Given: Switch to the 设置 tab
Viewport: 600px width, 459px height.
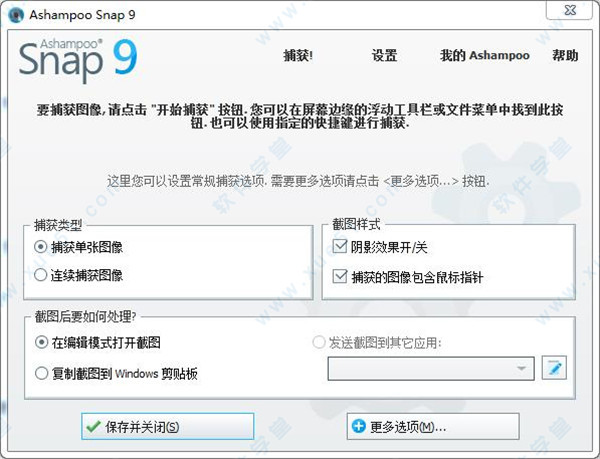Looking at the screenshot, I should tap(384, 56).
